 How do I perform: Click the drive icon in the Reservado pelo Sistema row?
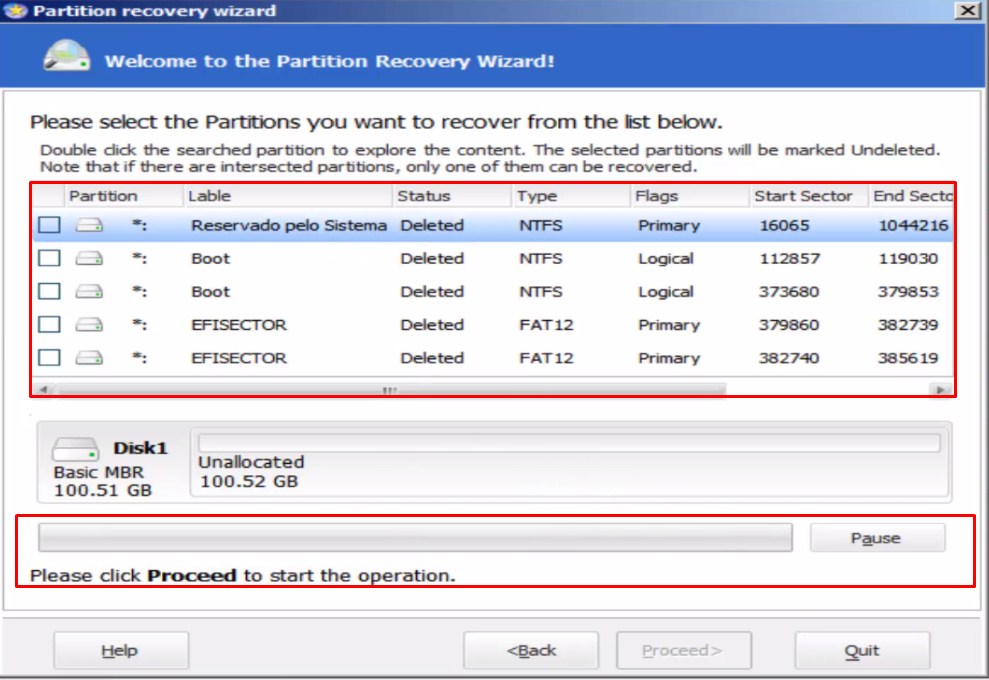click(x=89, y=225)
